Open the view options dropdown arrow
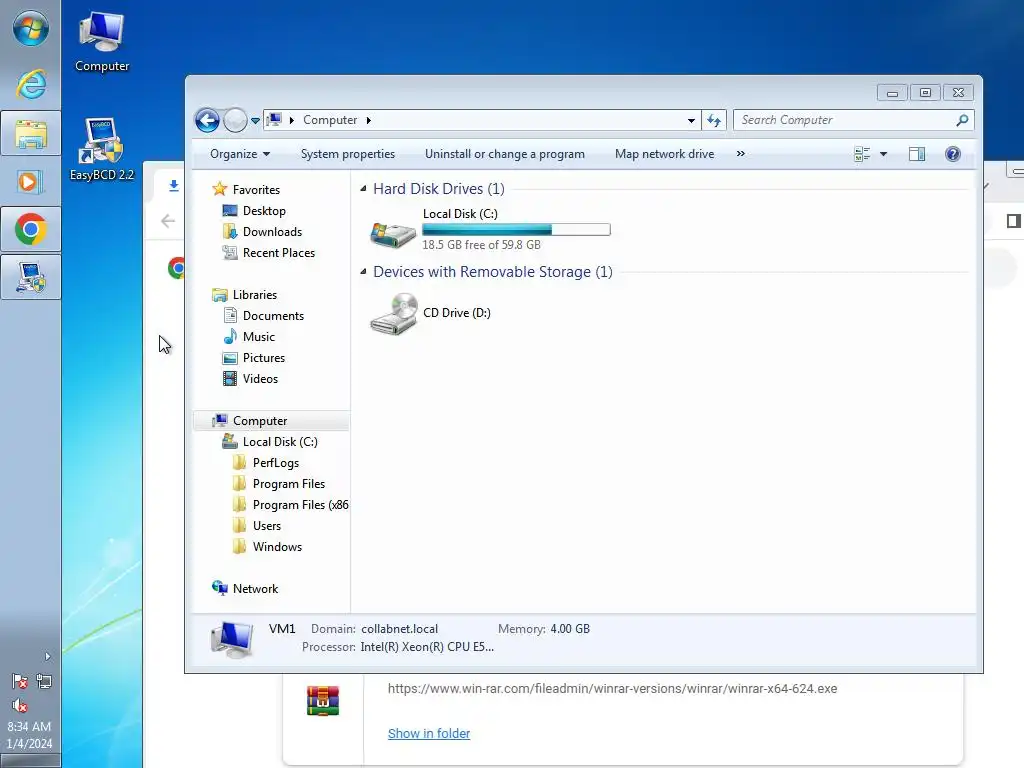 884,154
